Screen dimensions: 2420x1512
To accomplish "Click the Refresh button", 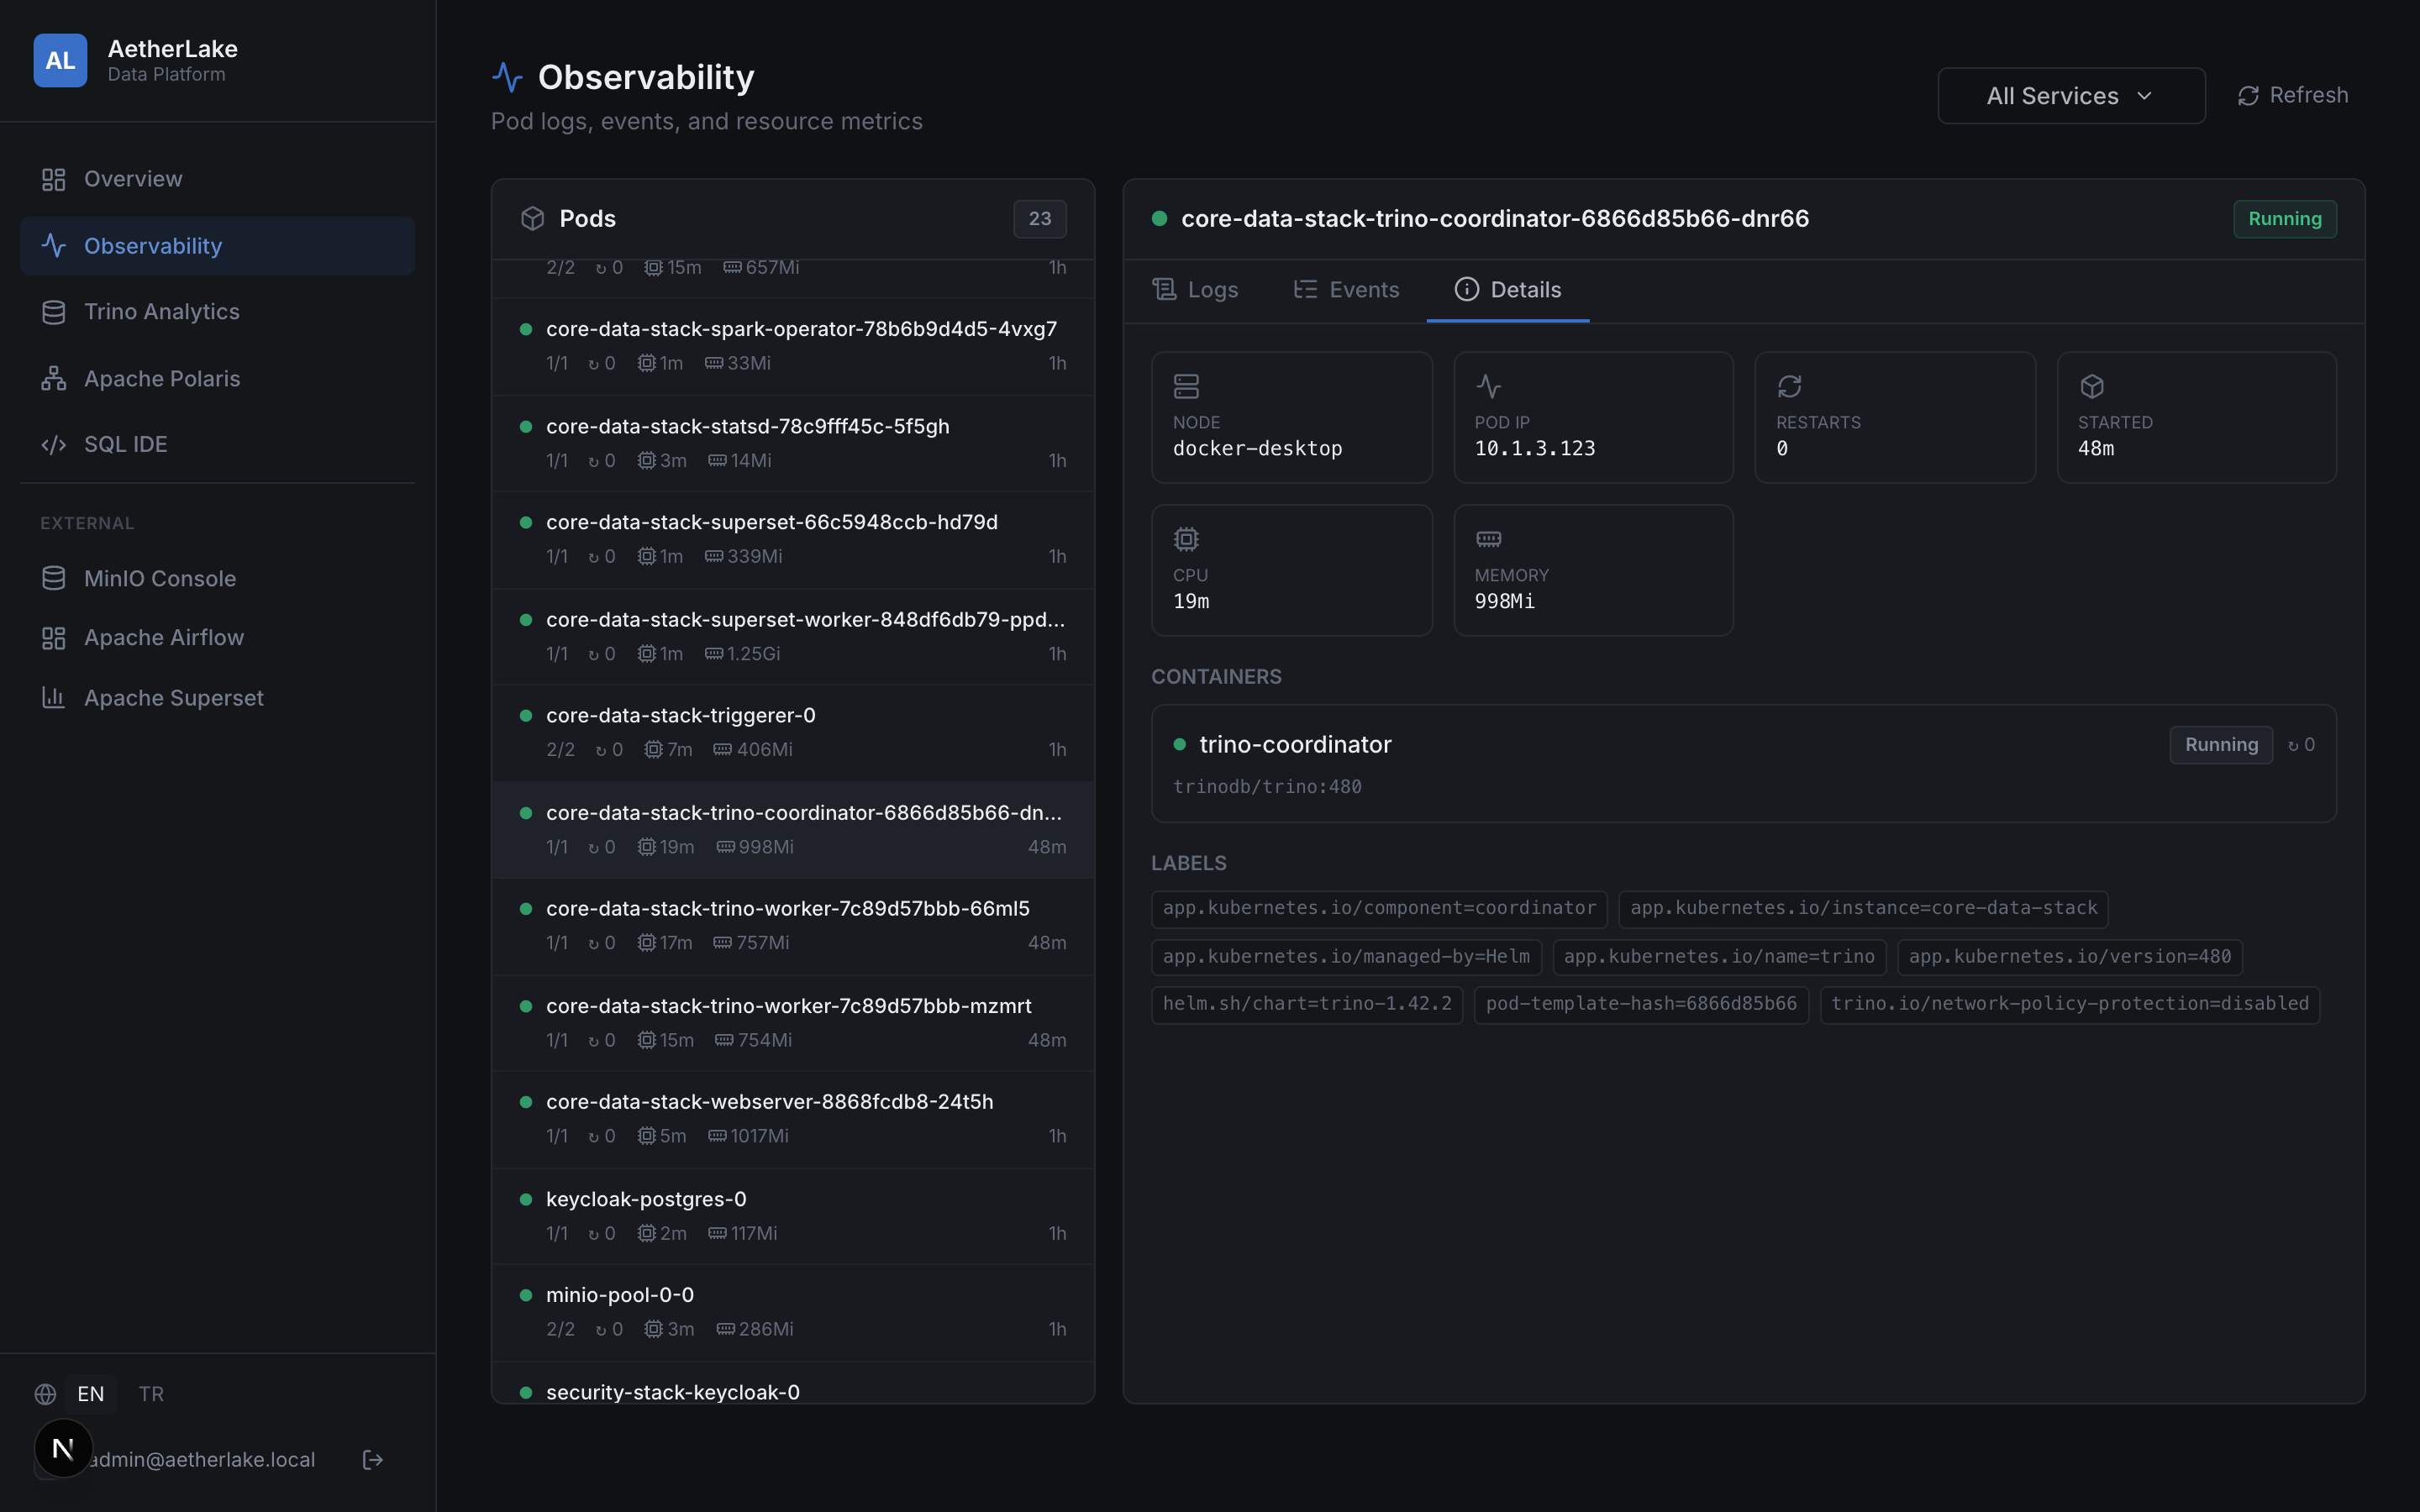I will 2292,96.
